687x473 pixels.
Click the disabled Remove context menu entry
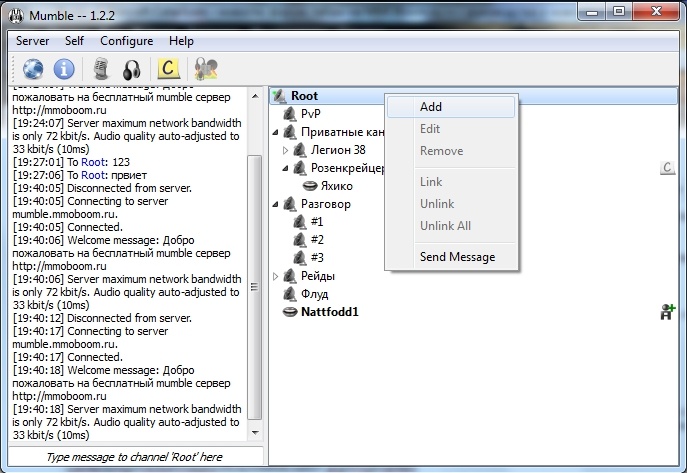pyautogui.click(x=451, y=151)
